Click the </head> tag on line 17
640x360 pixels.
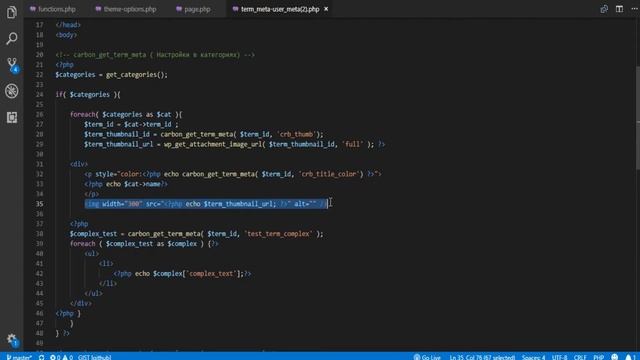pos(68,25)
